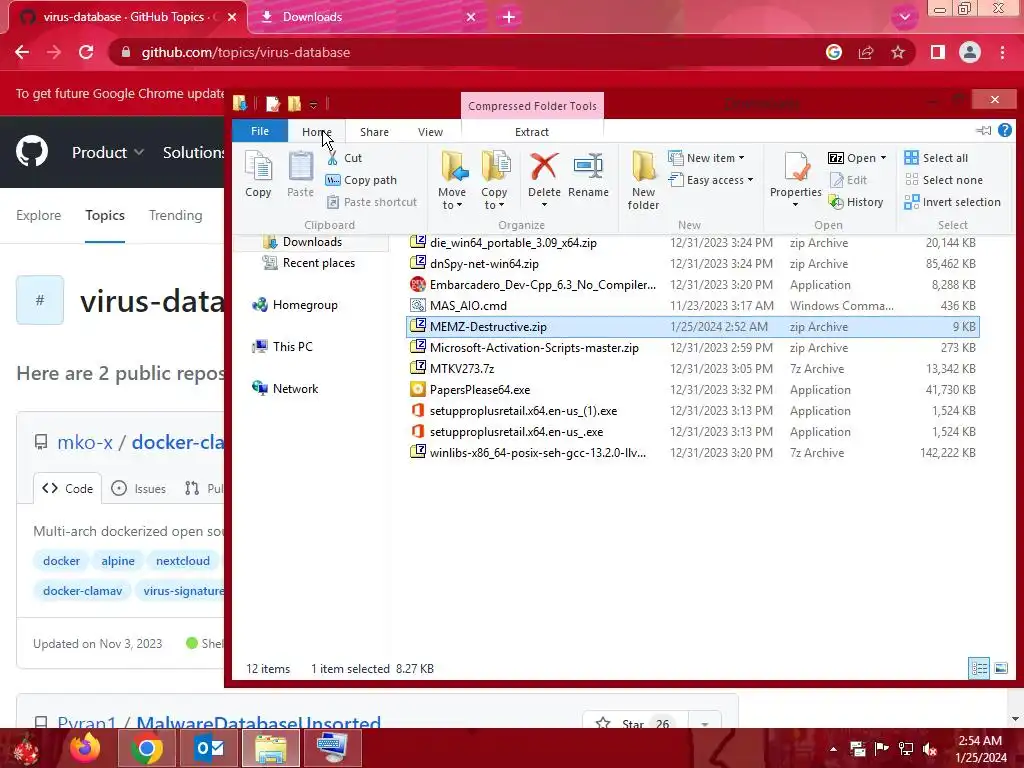Click the blue Explorer help icon
The height and width of the screenshot is (768, 1024).
coord(1005,131)
